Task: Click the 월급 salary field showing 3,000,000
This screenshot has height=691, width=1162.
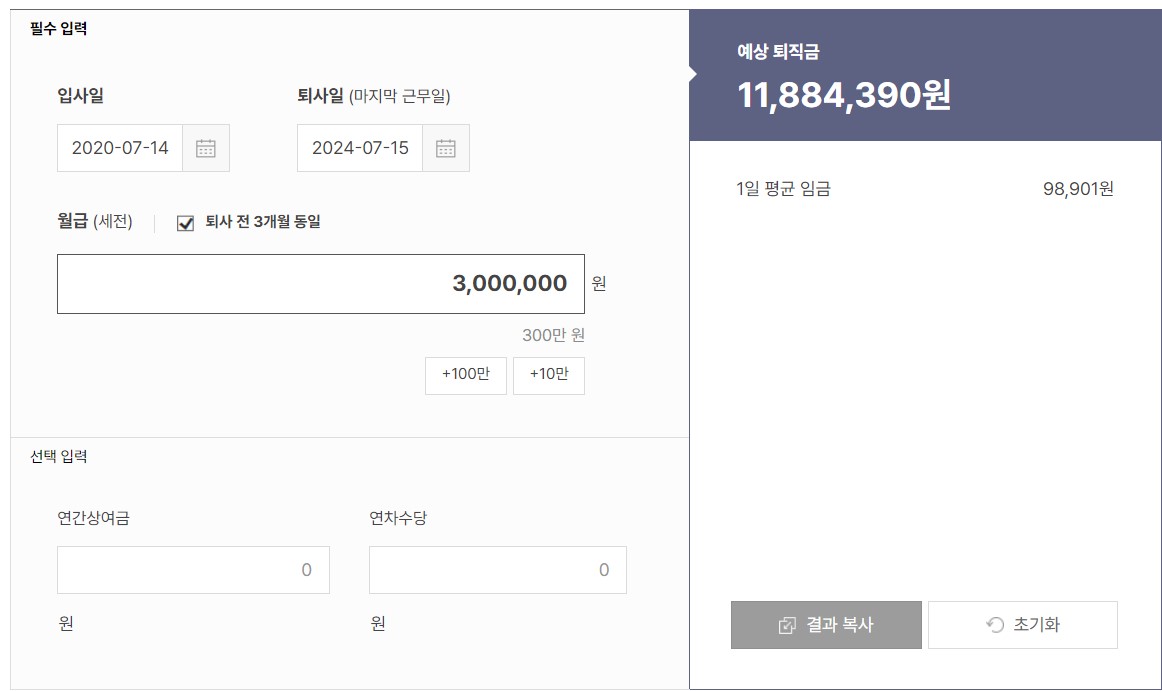Action: click(x=320, y=283)
